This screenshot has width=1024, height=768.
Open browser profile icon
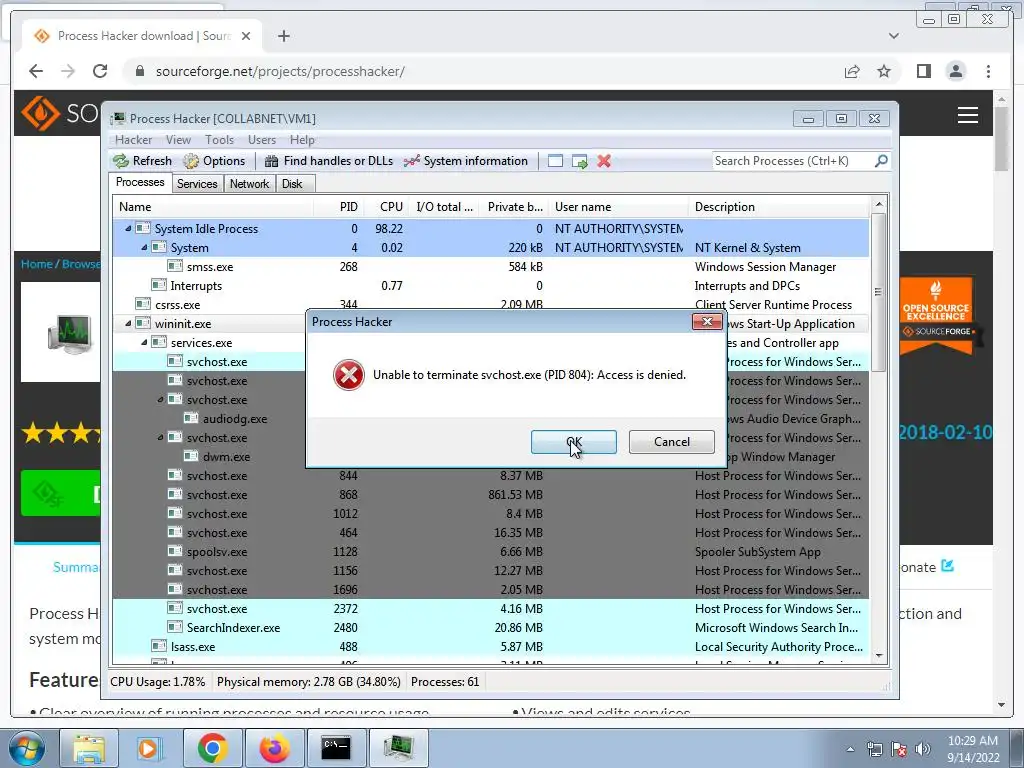[x=955, y=71]
